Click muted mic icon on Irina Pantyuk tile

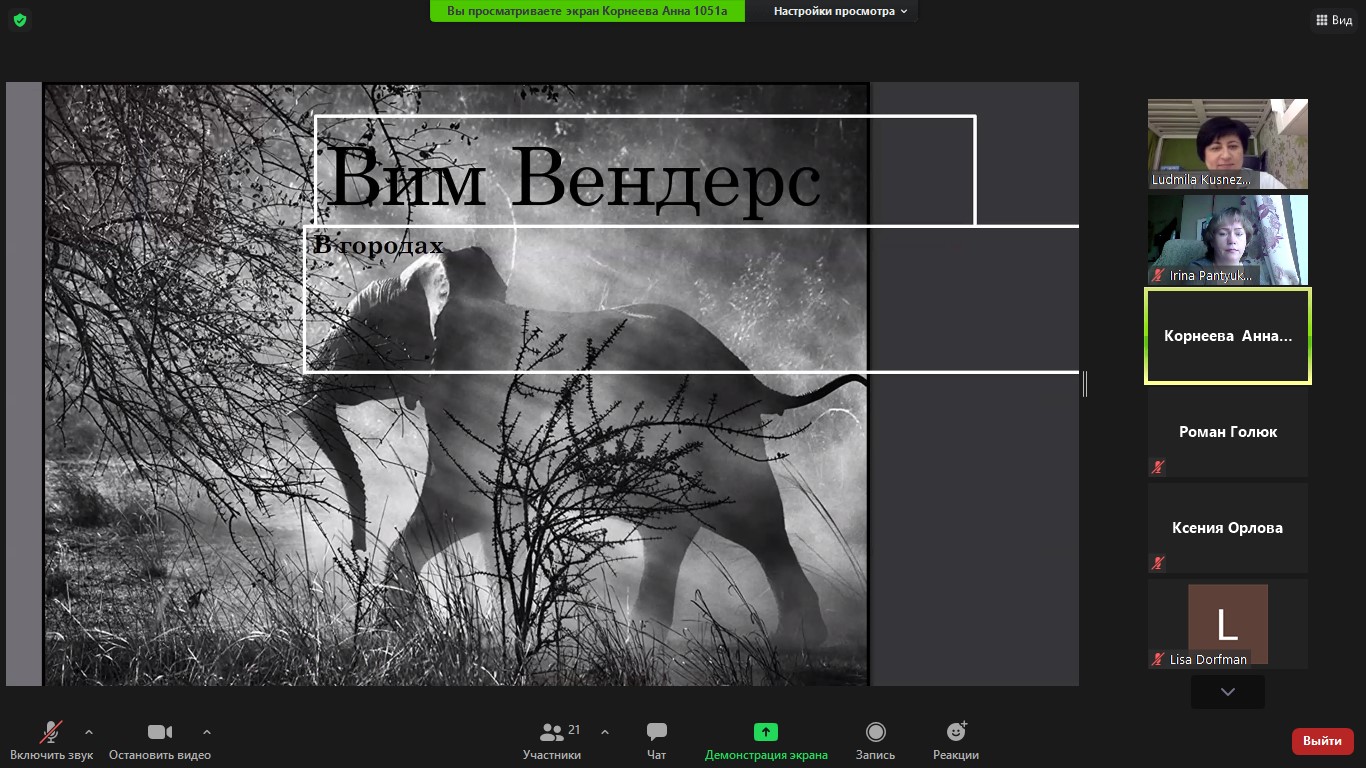click(1158, 275)
